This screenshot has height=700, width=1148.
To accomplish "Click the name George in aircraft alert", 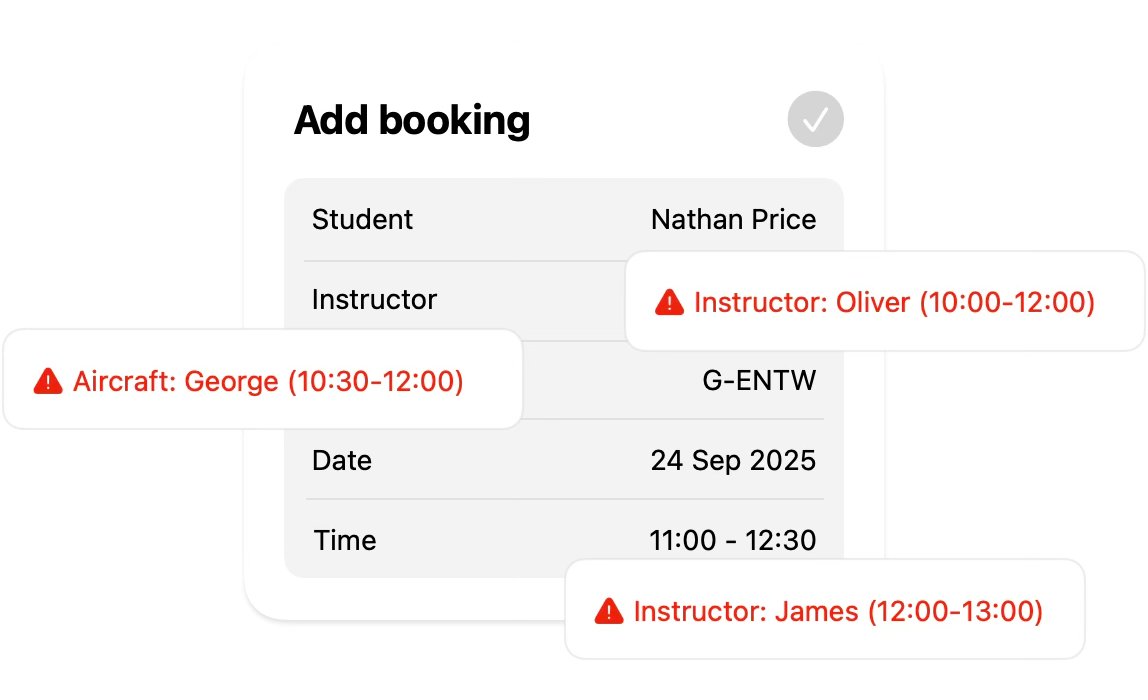I will point(232,381).
